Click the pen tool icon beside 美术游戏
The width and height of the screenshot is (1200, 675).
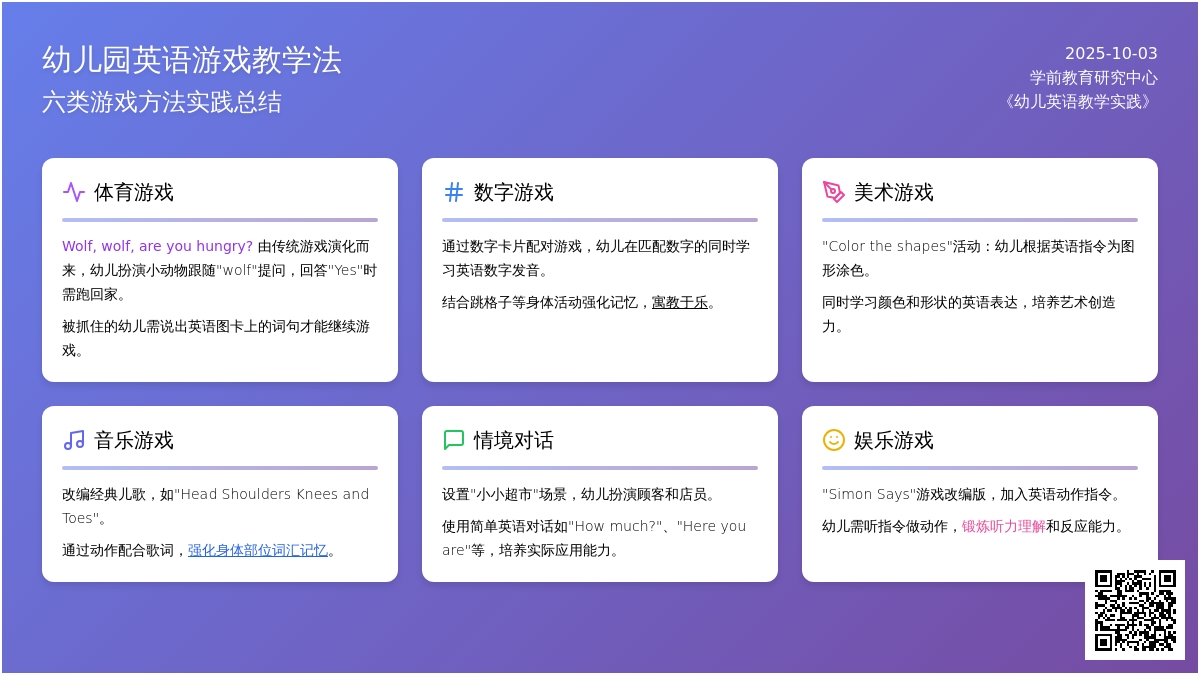[834, 192]
